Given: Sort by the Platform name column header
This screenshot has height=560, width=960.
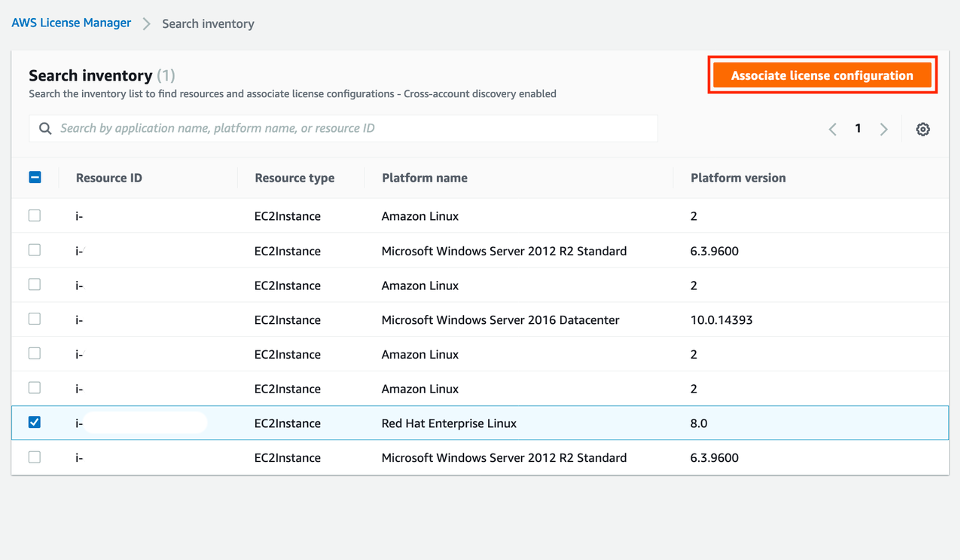Looking at the screenshot, I should (x=424, y=178).
